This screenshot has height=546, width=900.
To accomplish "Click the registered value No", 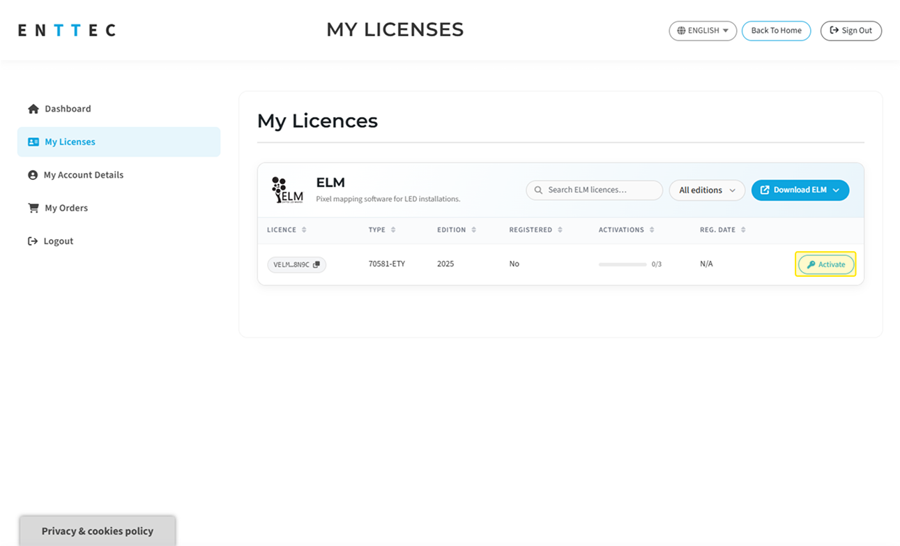I will tap(514, 264).
